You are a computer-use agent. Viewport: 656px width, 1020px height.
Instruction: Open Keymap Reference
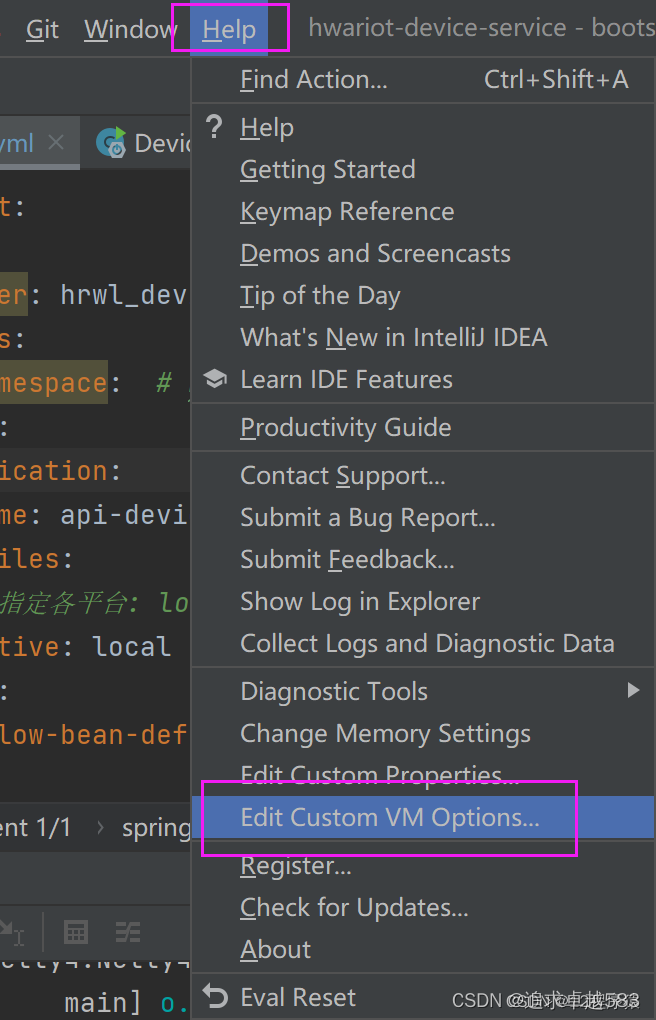pos(422,211)
